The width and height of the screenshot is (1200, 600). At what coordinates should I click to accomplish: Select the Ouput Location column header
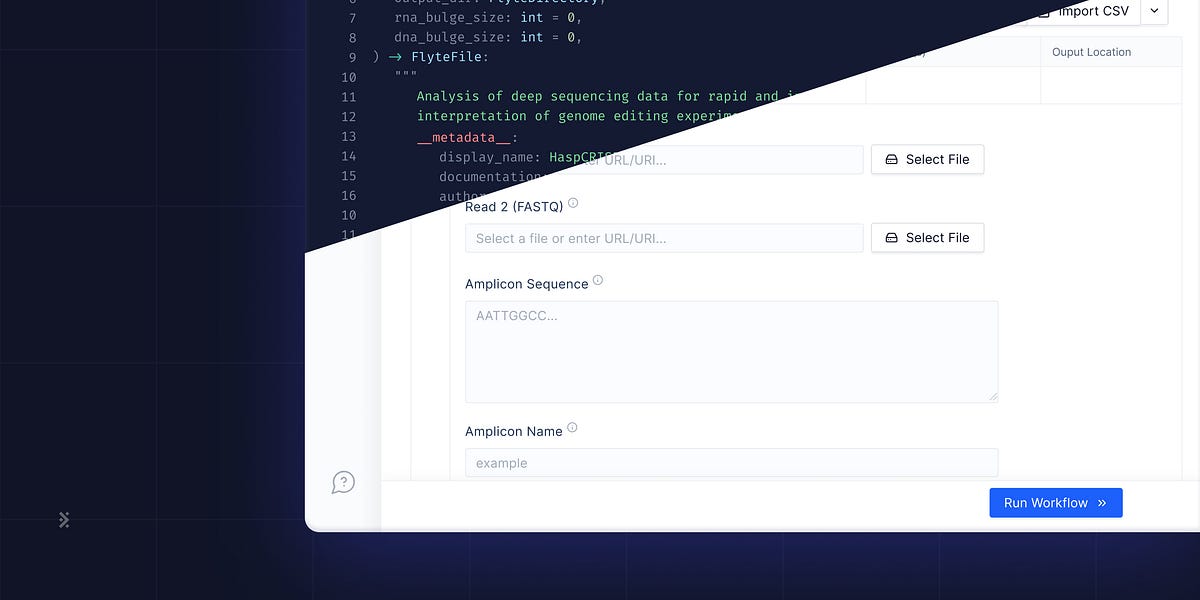coord(1090,51)
